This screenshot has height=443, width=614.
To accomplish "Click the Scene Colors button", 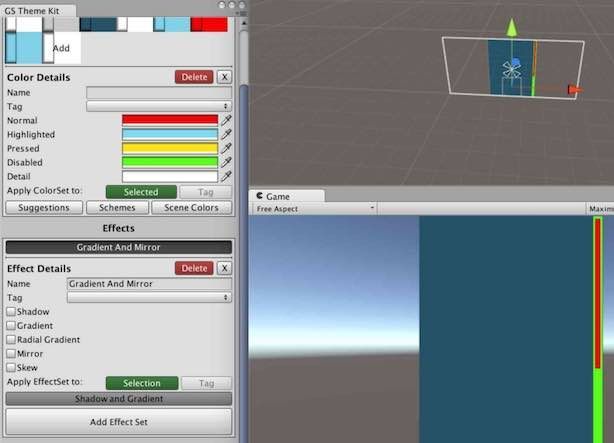I will coord(191,208).
